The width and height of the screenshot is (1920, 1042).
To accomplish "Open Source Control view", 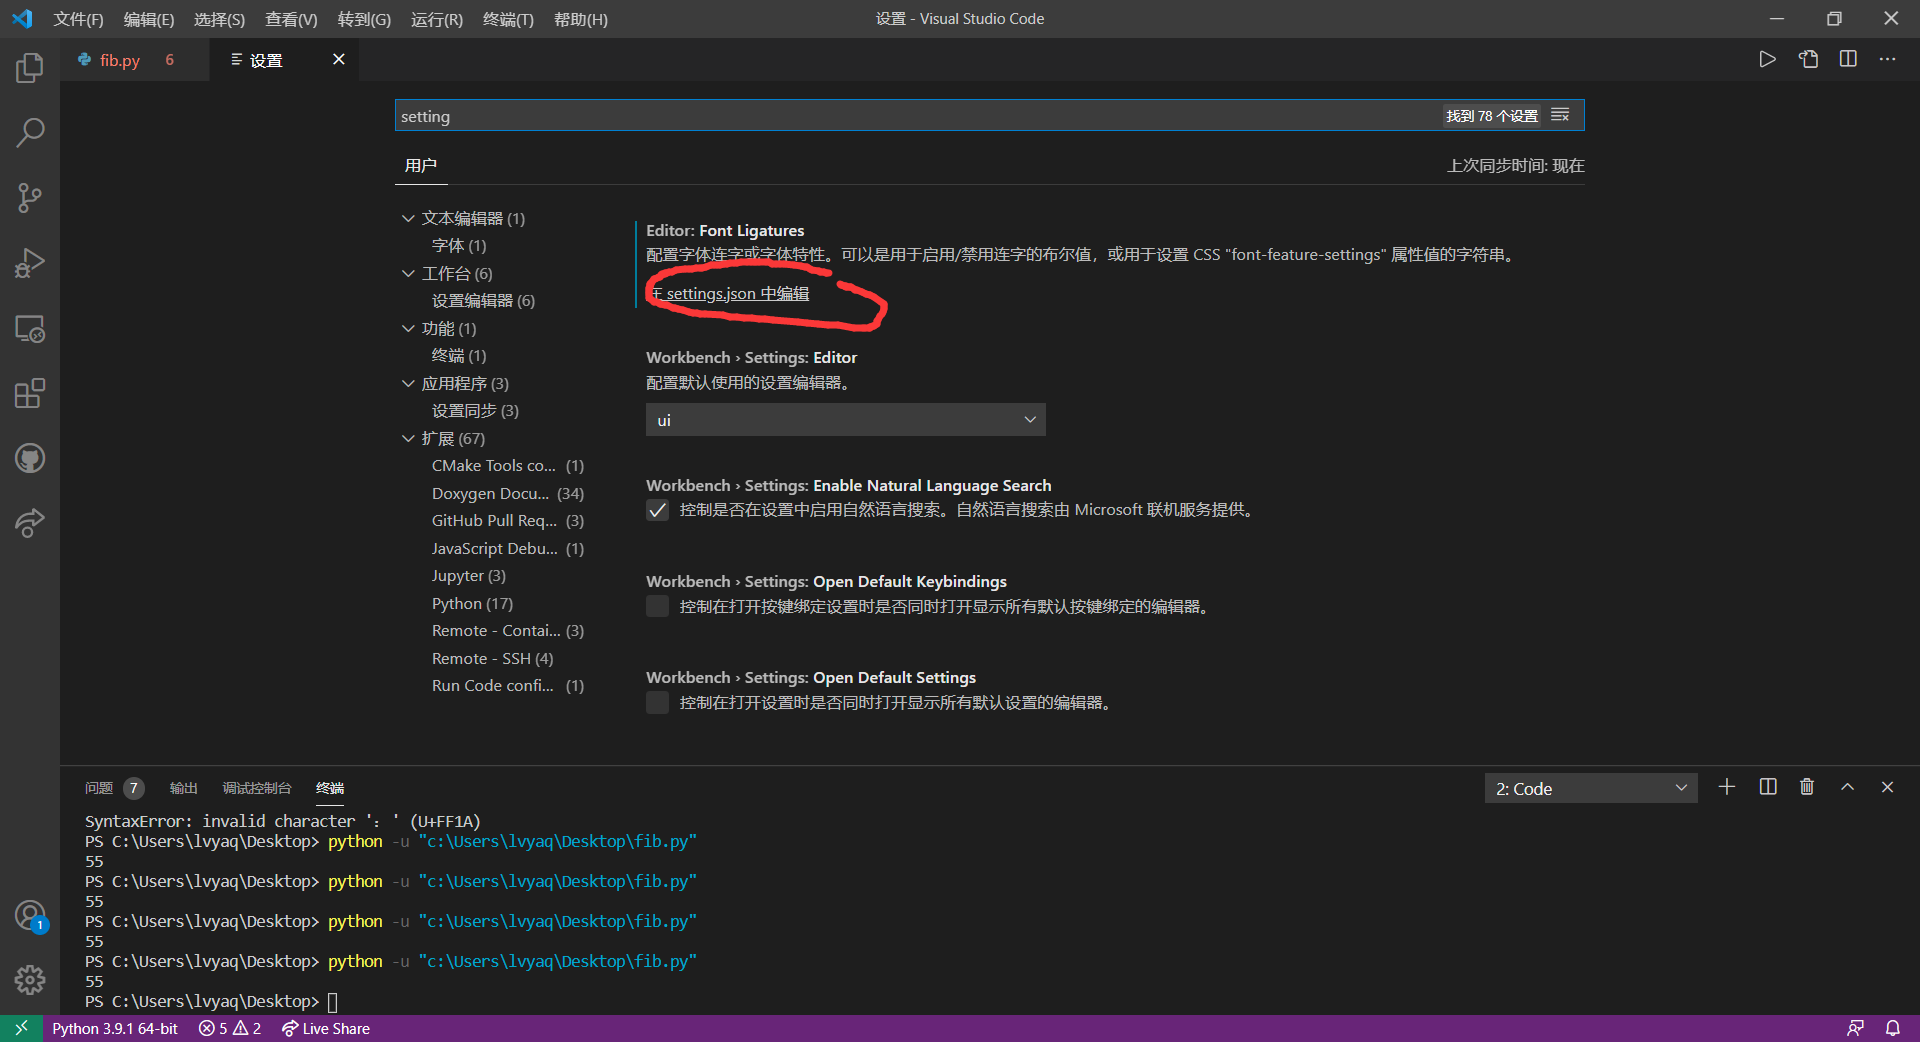I will tap(30, 198).
